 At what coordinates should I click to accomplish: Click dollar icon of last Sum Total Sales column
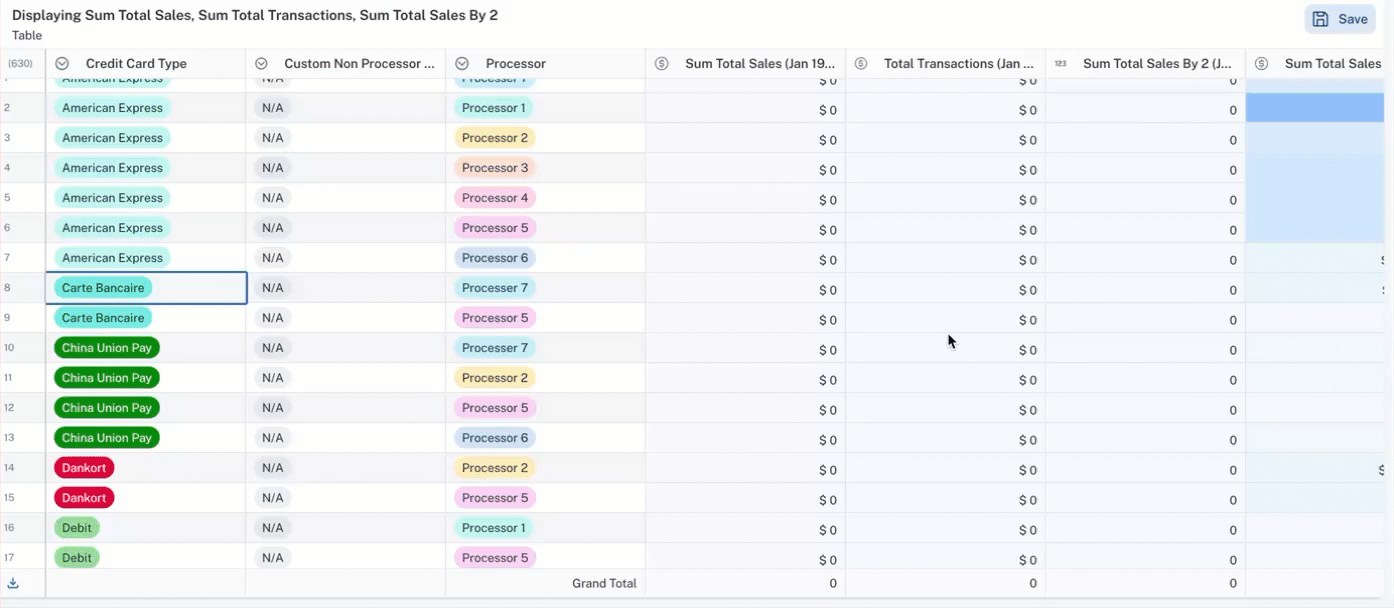pos(1261,64)
